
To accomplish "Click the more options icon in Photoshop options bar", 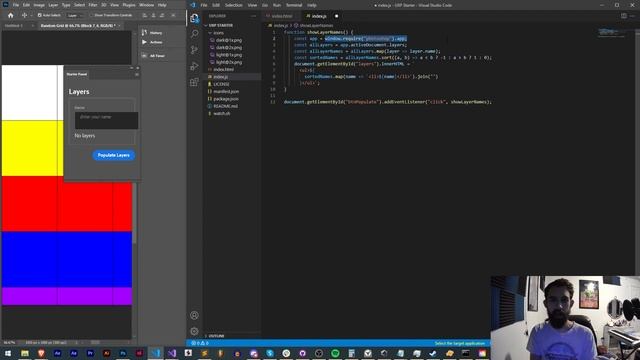I will coord(173,15).
